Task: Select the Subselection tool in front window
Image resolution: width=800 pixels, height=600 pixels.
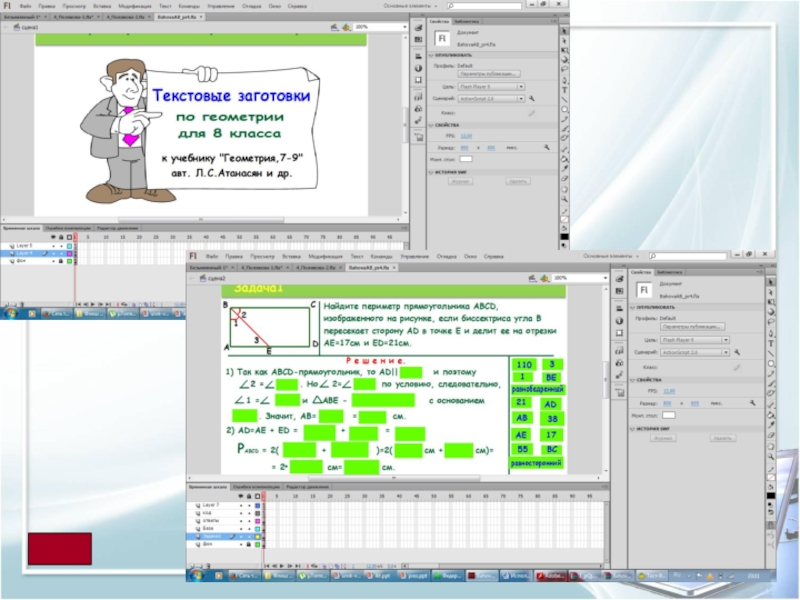Action: click(x=771, y=292)
